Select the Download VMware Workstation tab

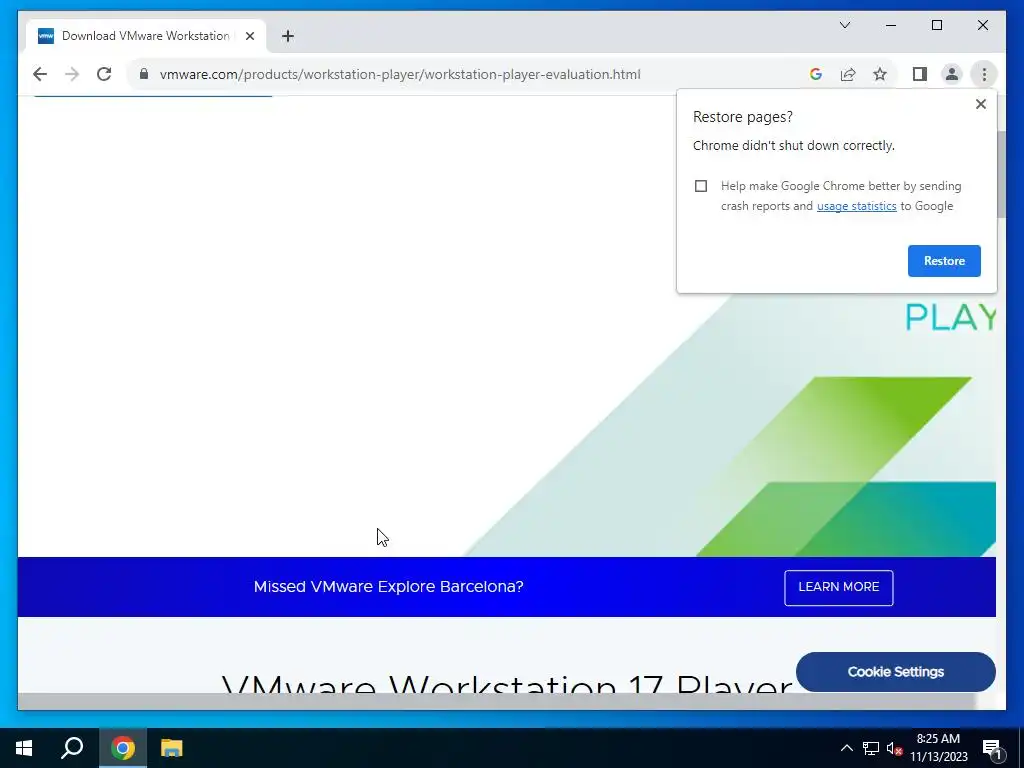pyautogui.click(x=146, y=36)
